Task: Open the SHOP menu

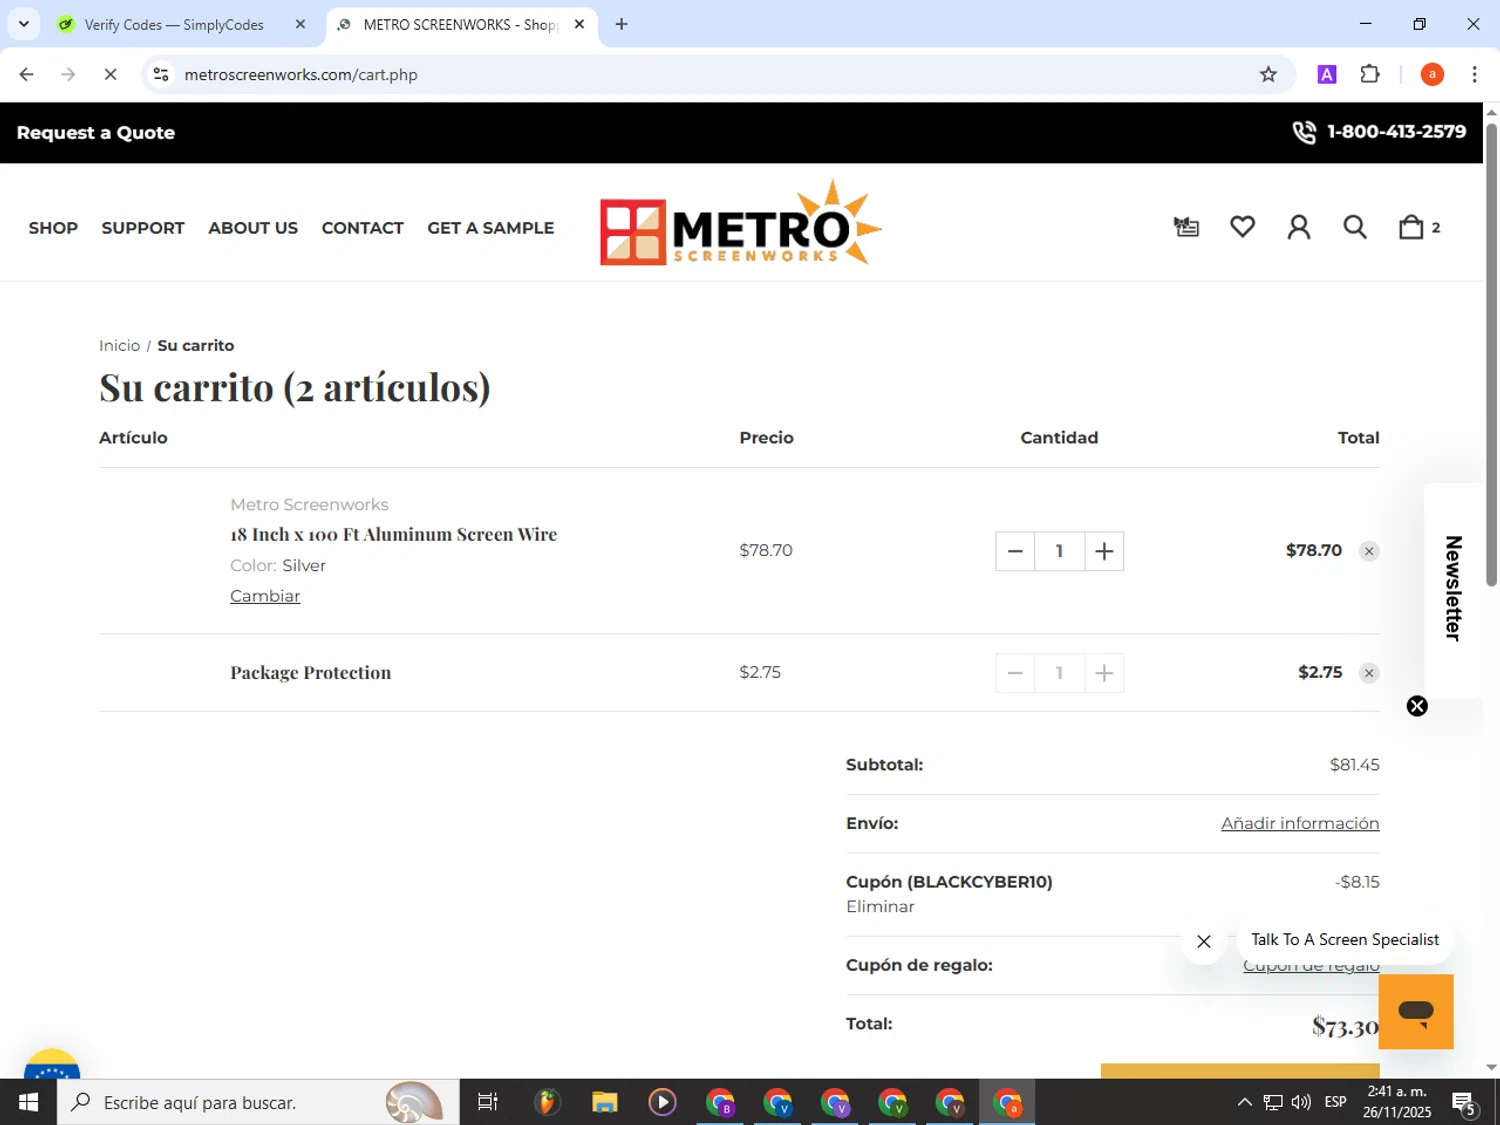Action: point(53,228)
